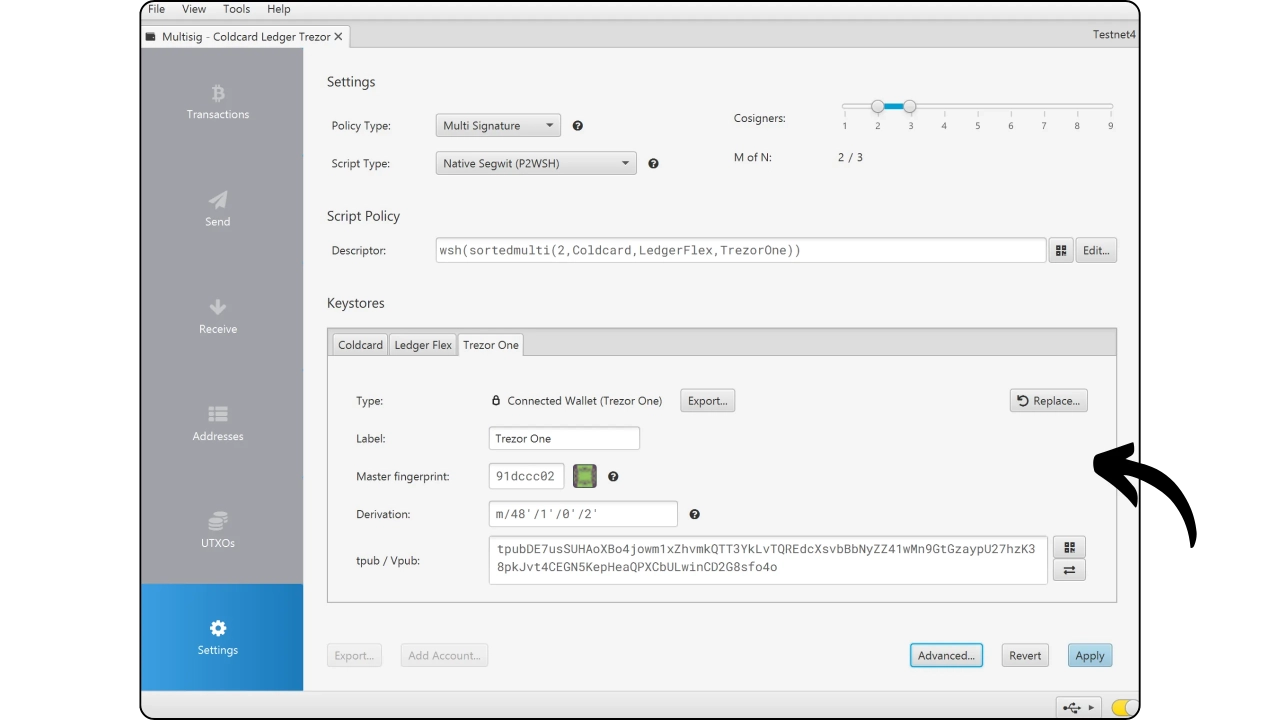Click the Replace... keystore button

[x=1049, y=401]
